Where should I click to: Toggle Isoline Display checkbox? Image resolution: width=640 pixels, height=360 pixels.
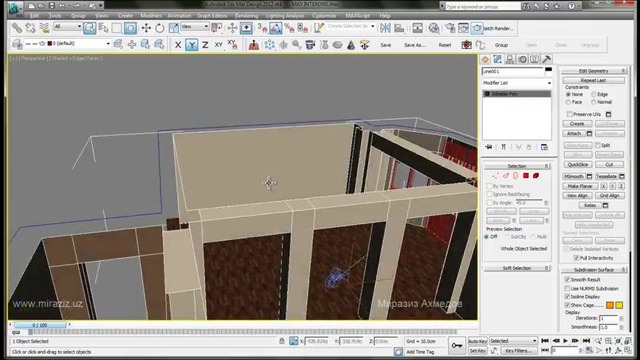(x=567, y=297)
